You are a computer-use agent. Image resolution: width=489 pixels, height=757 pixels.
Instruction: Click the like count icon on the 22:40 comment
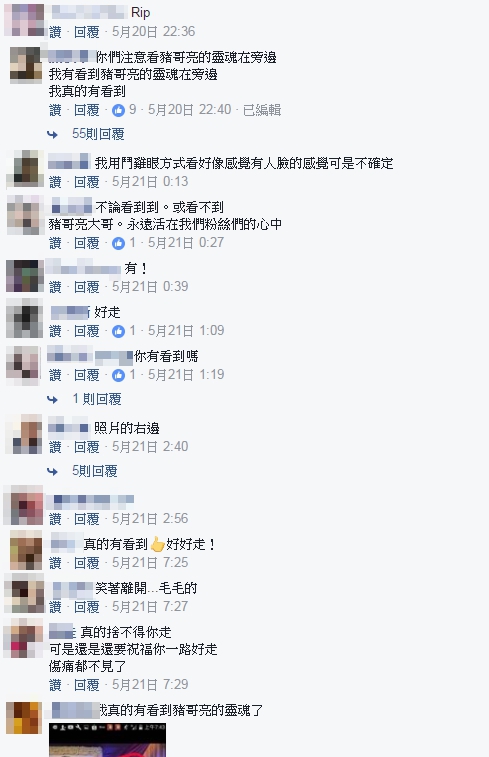[x=118, y=111]
